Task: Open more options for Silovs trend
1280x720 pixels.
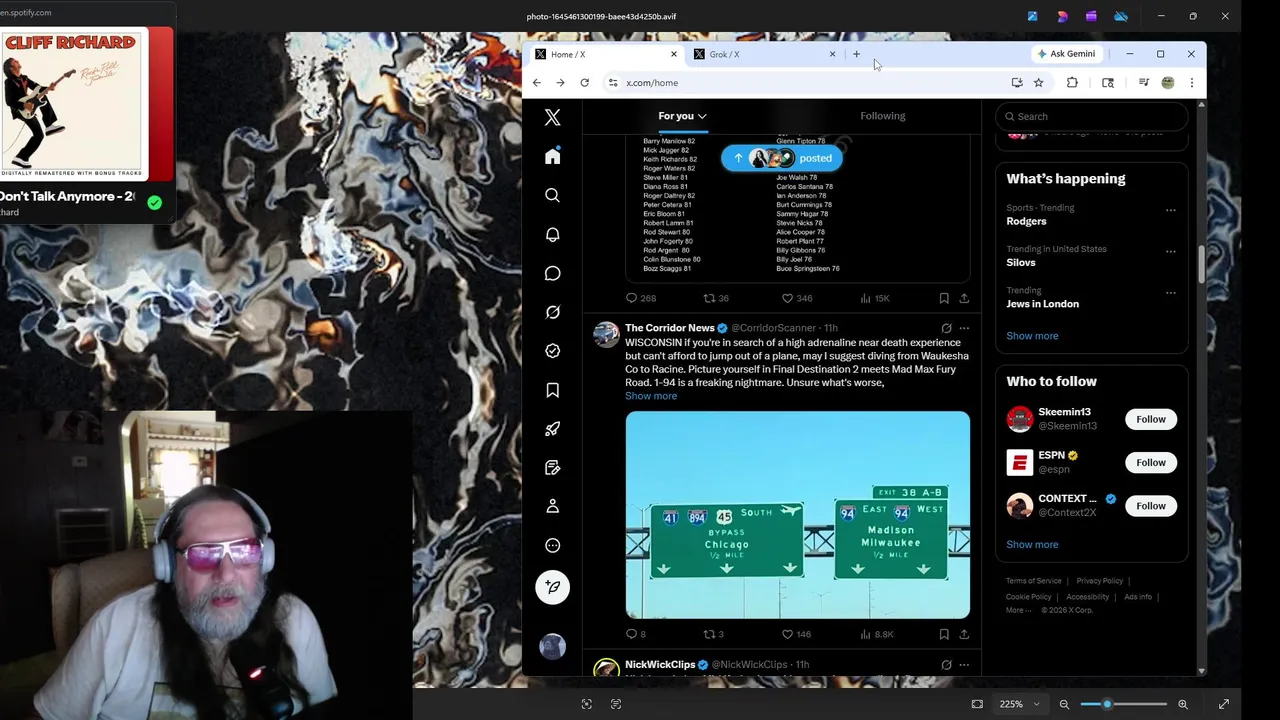Action: coord(1170,251)
